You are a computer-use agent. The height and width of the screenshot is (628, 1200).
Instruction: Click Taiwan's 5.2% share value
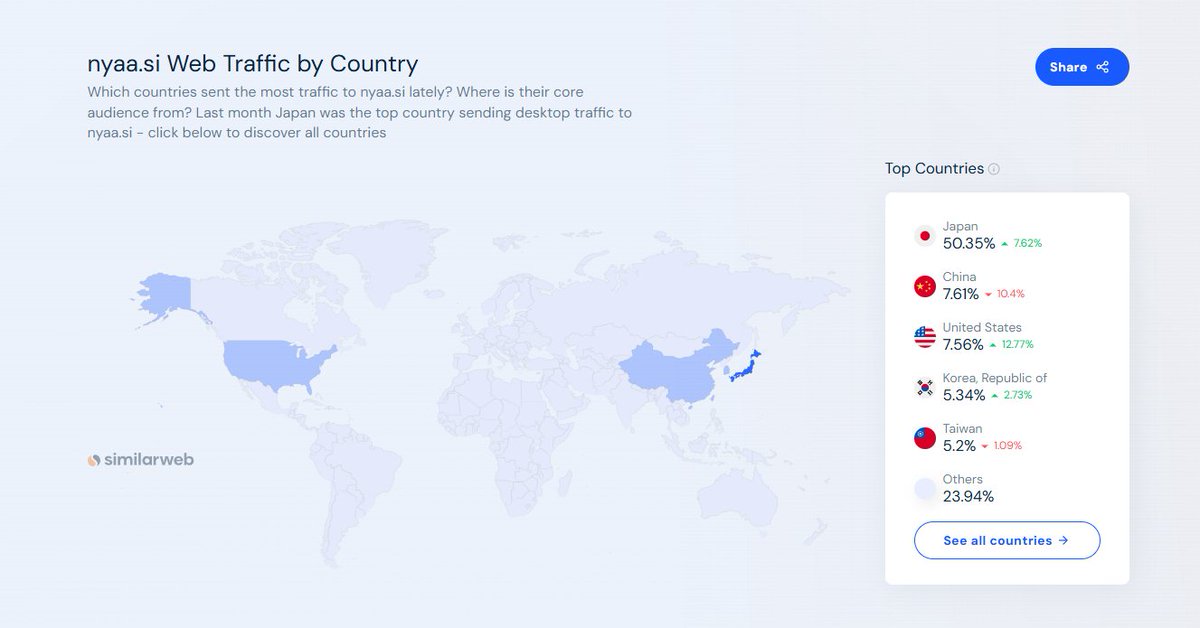[x=959, y=445]
